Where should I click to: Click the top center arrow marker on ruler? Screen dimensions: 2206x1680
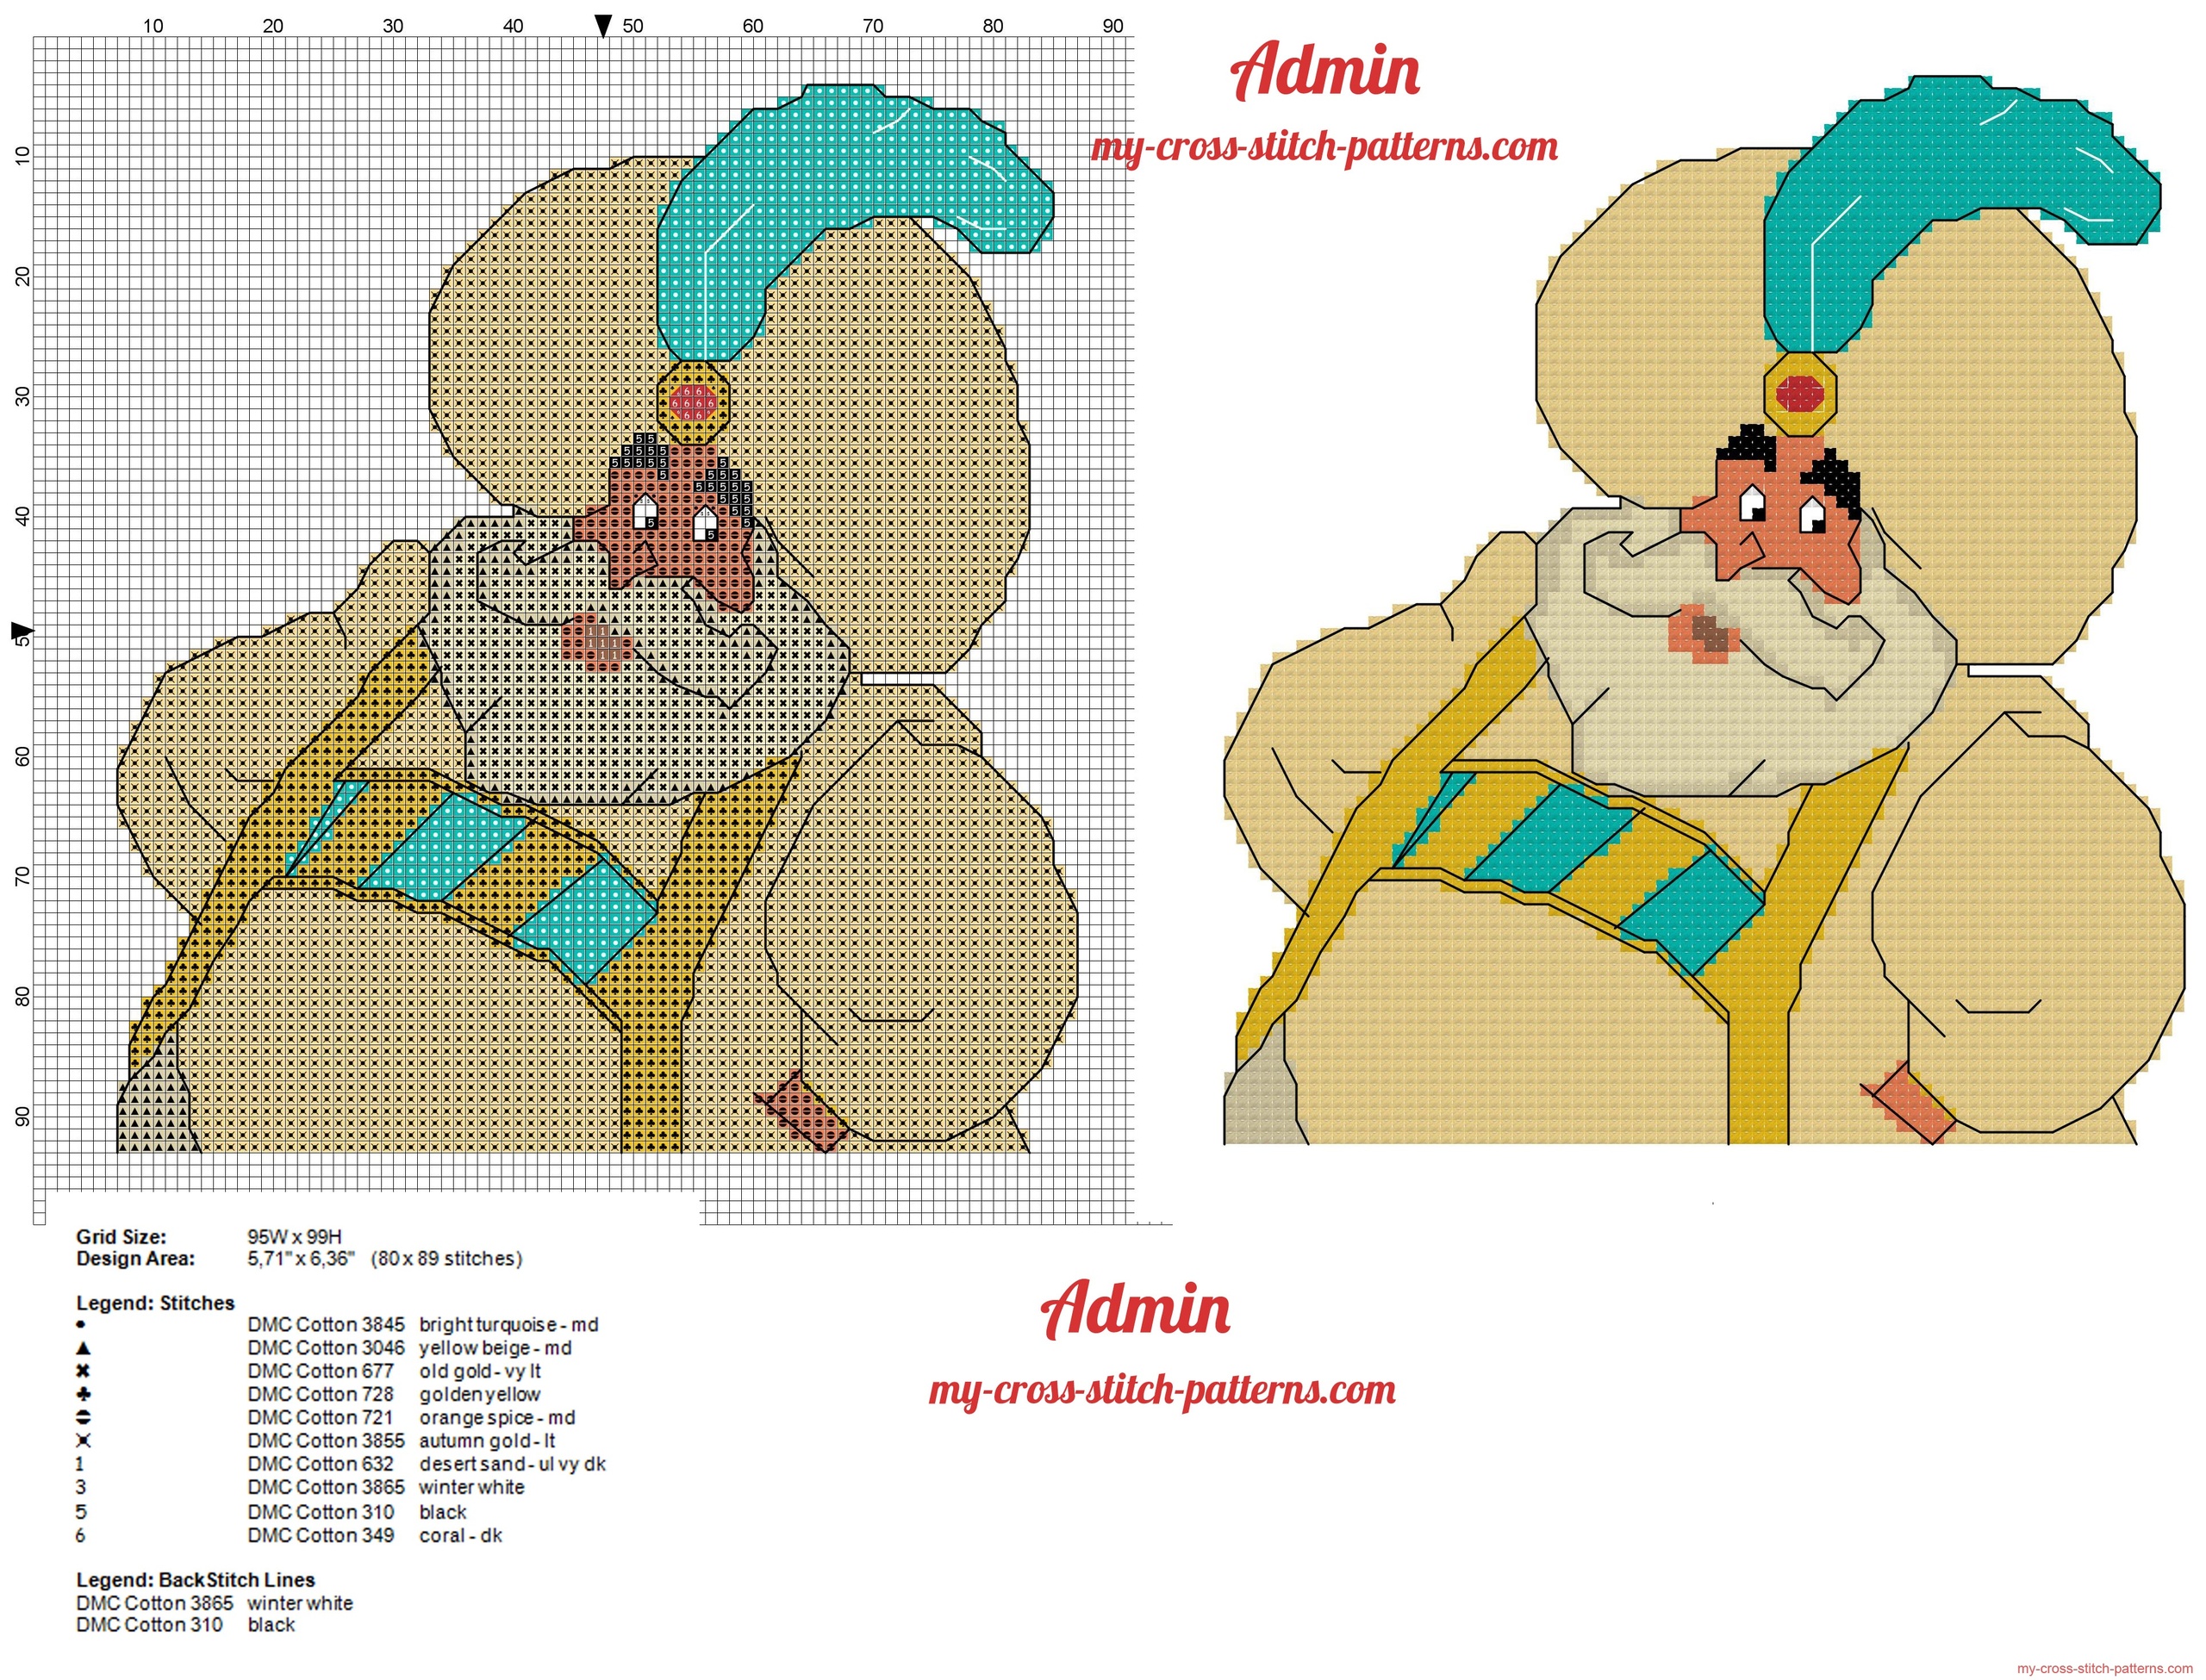tap(603, 26)
